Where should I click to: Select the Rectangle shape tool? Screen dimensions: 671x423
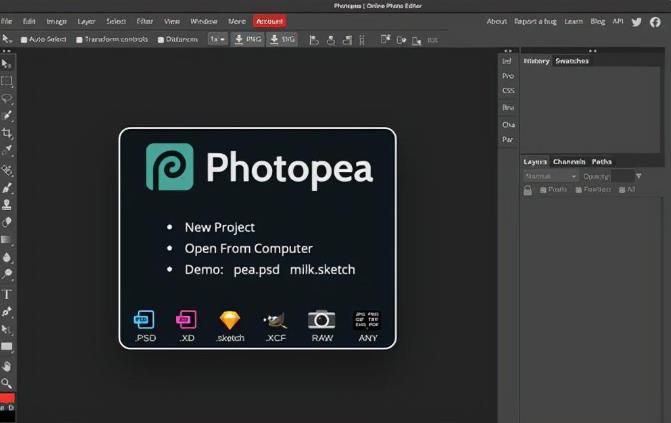click(6, 346)
